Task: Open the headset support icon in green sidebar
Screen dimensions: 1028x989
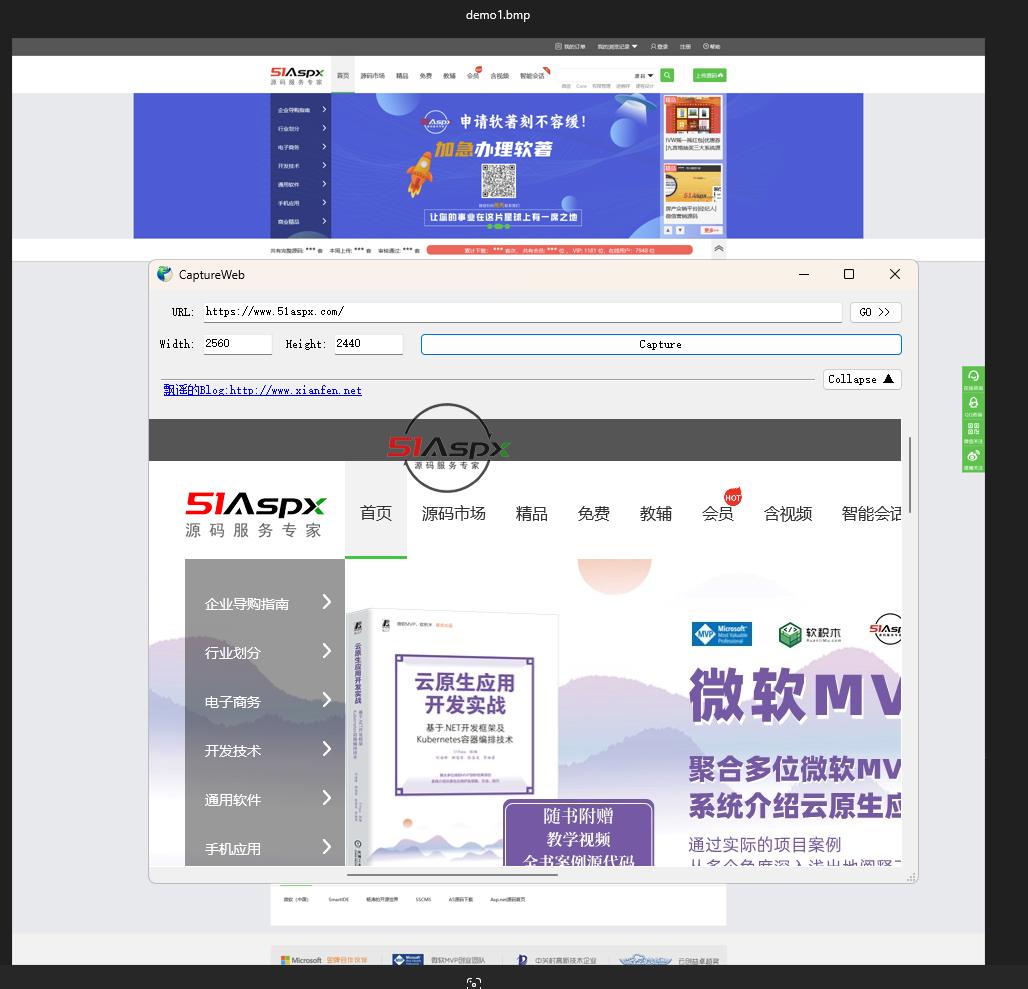Action: [x=973, y=376]
